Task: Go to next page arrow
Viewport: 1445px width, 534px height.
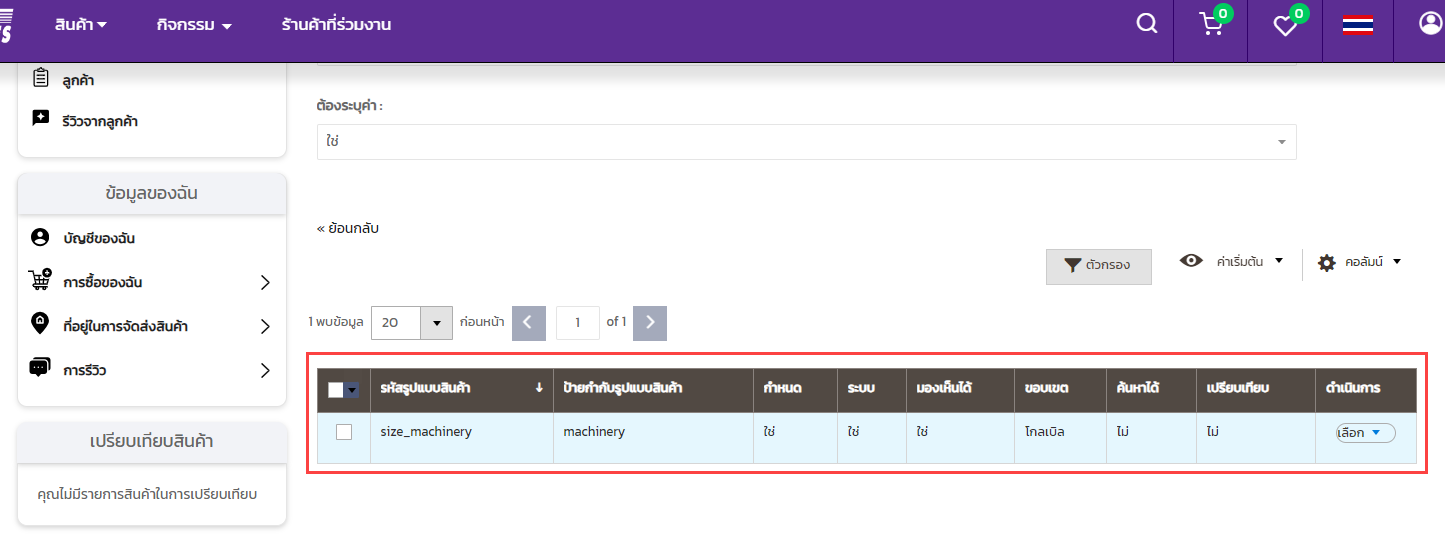Action: point(650,323)
